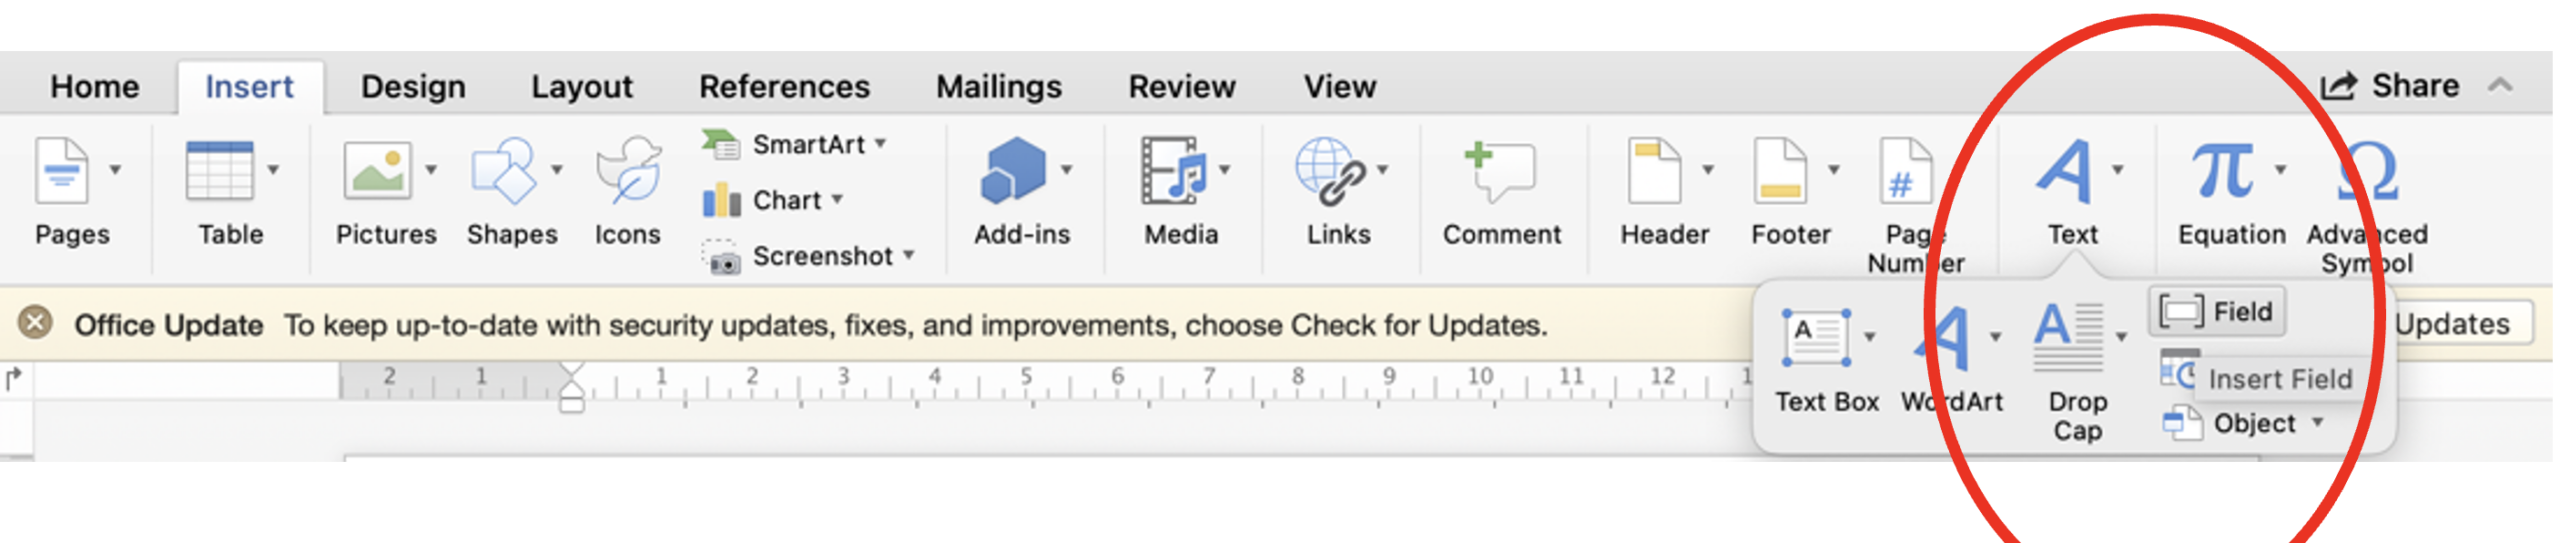The height and width of the screenshot is (543, 2560).
Task: Open the References tab
Action: click(x=784, y=86)
